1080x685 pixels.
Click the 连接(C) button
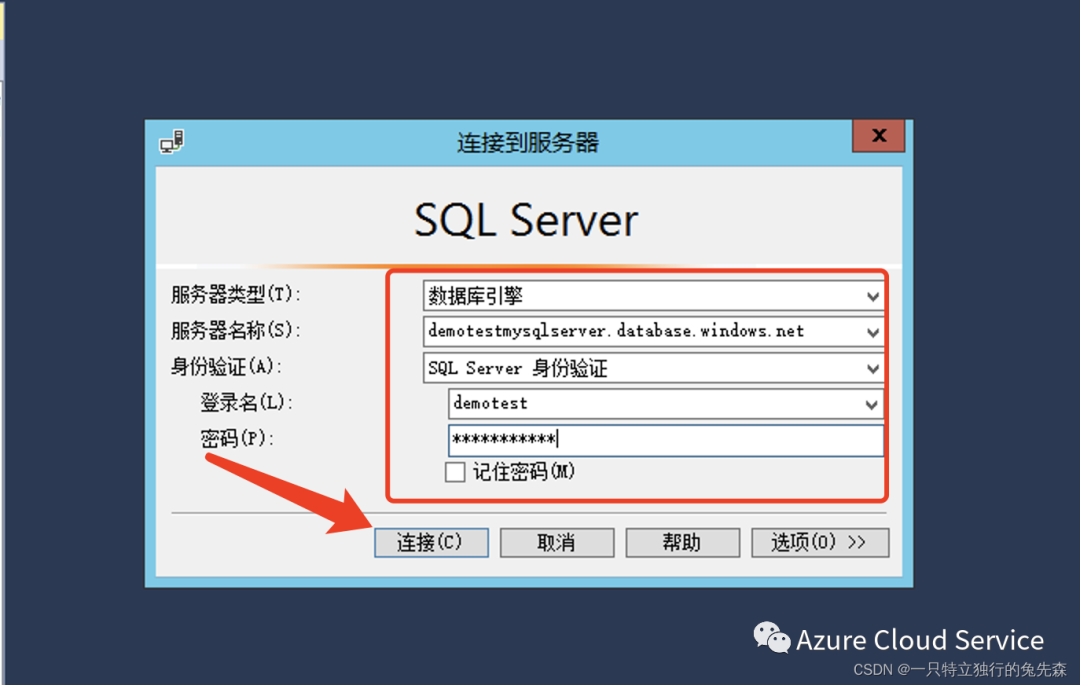pos(431,542)
